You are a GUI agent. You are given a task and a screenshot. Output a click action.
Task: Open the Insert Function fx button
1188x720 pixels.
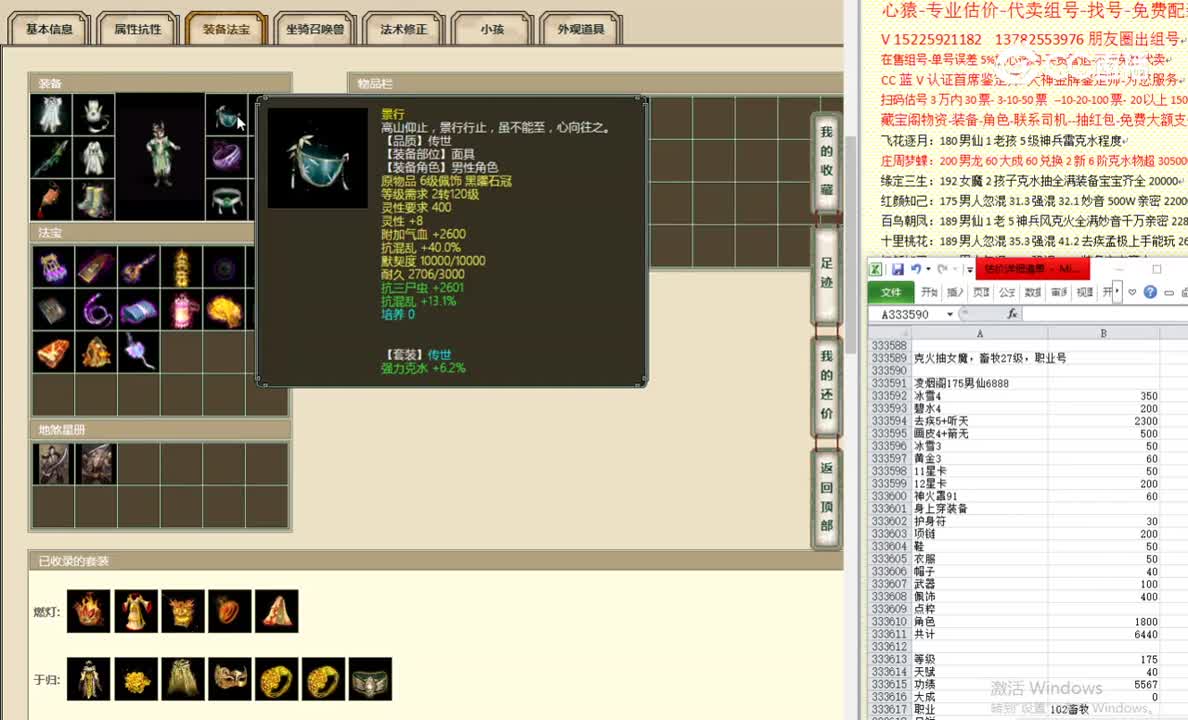tap(1013, 313)
